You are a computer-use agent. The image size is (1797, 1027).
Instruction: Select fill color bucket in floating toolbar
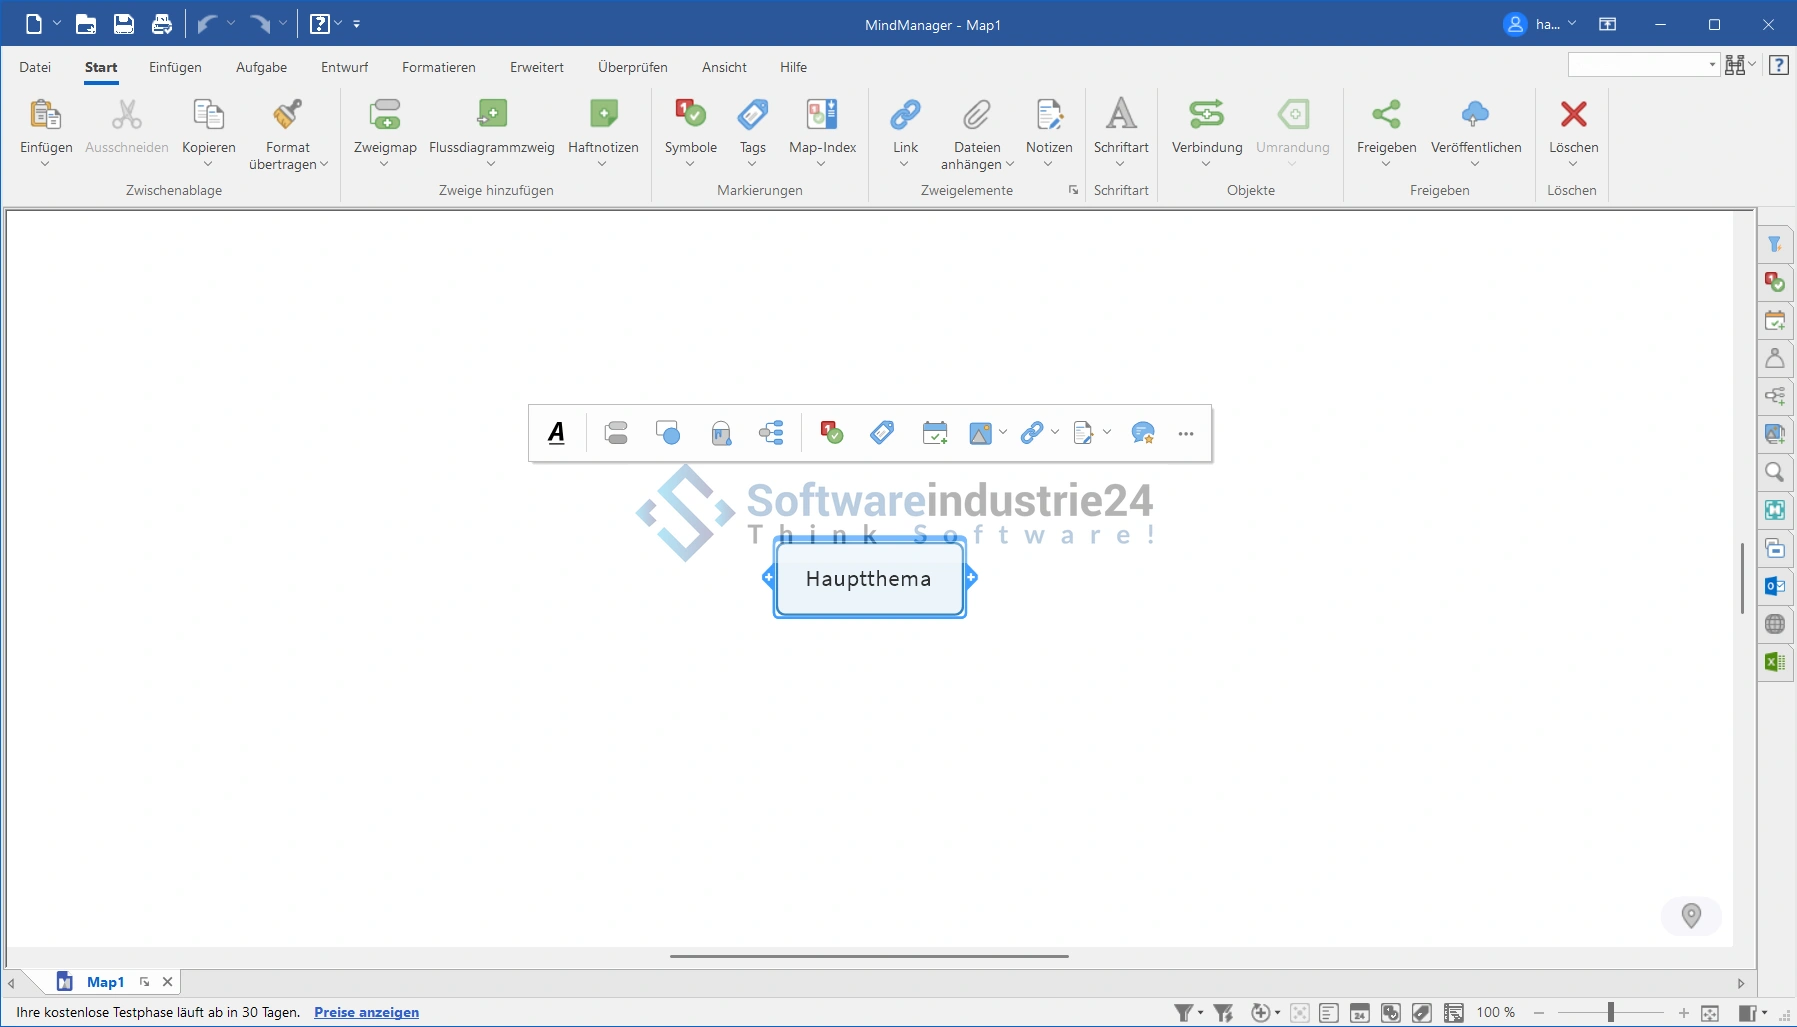click(x=720, y=433)
